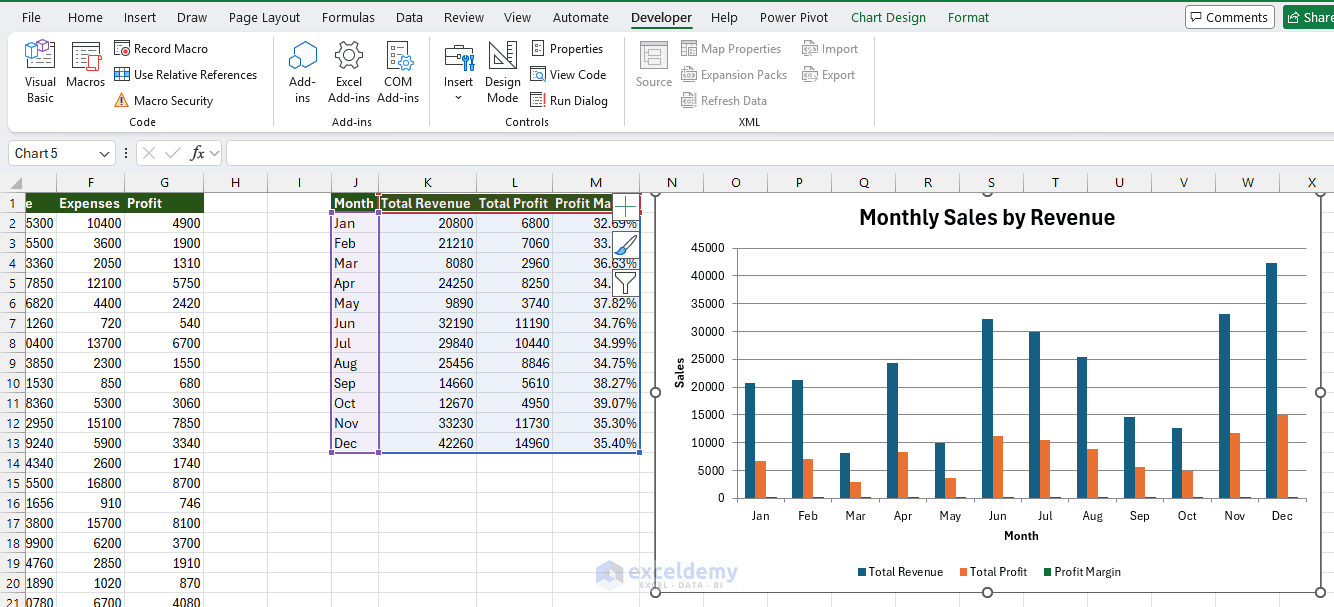
Task: Switch to the Formulas tab
Action: point(348,17)
